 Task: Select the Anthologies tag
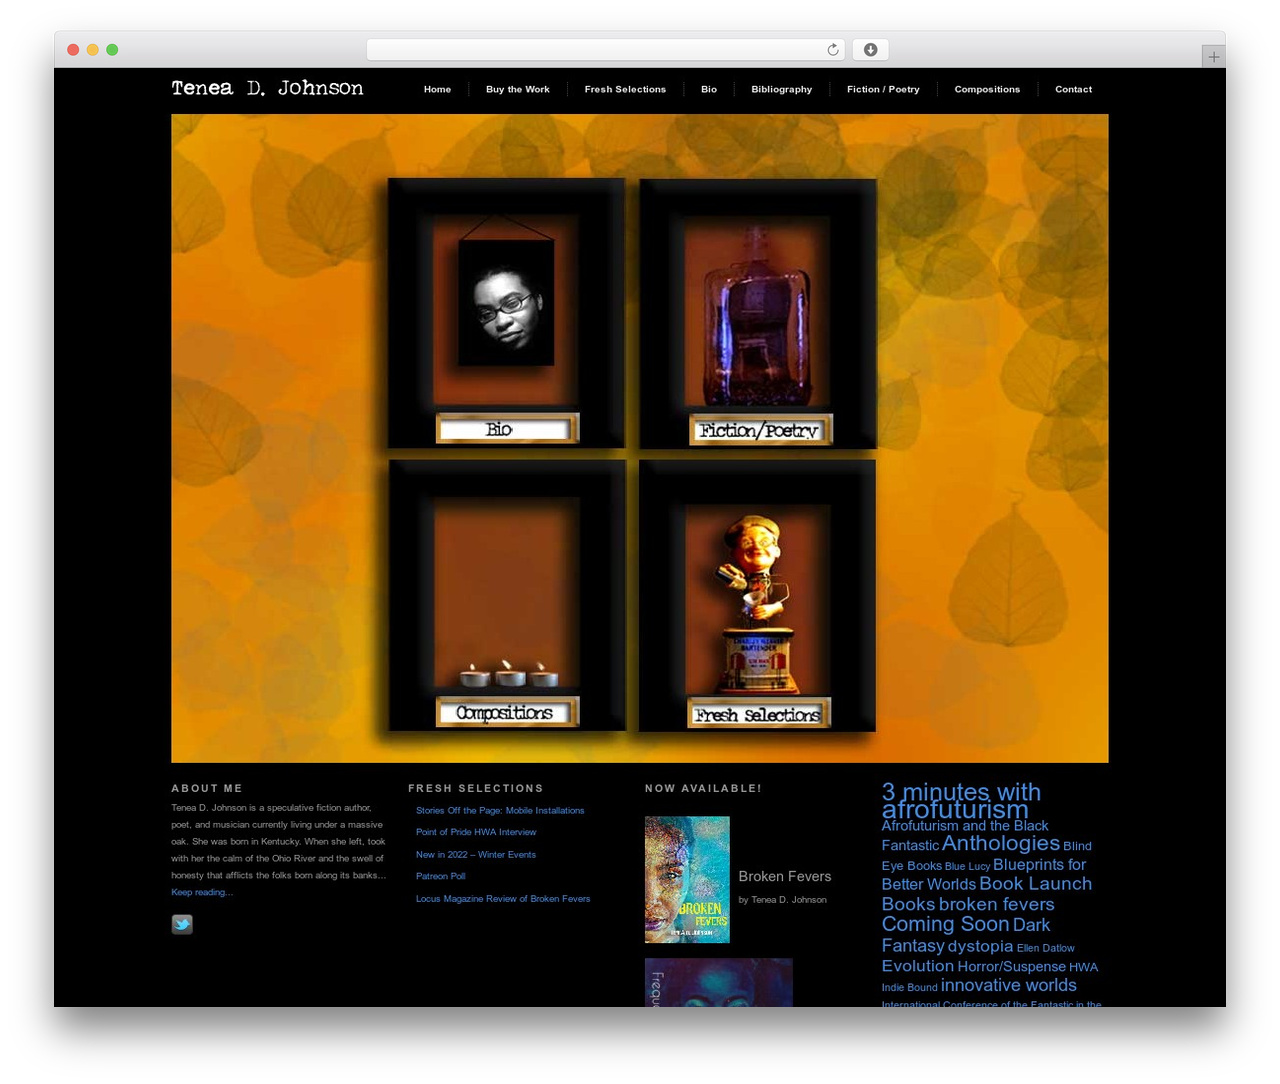pos(1001,843)
